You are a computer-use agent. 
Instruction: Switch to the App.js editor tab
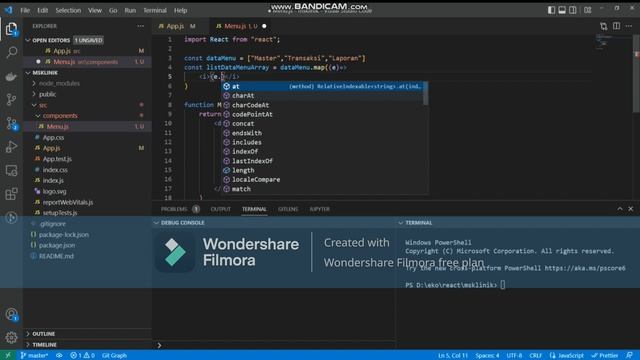click(181, 26)
